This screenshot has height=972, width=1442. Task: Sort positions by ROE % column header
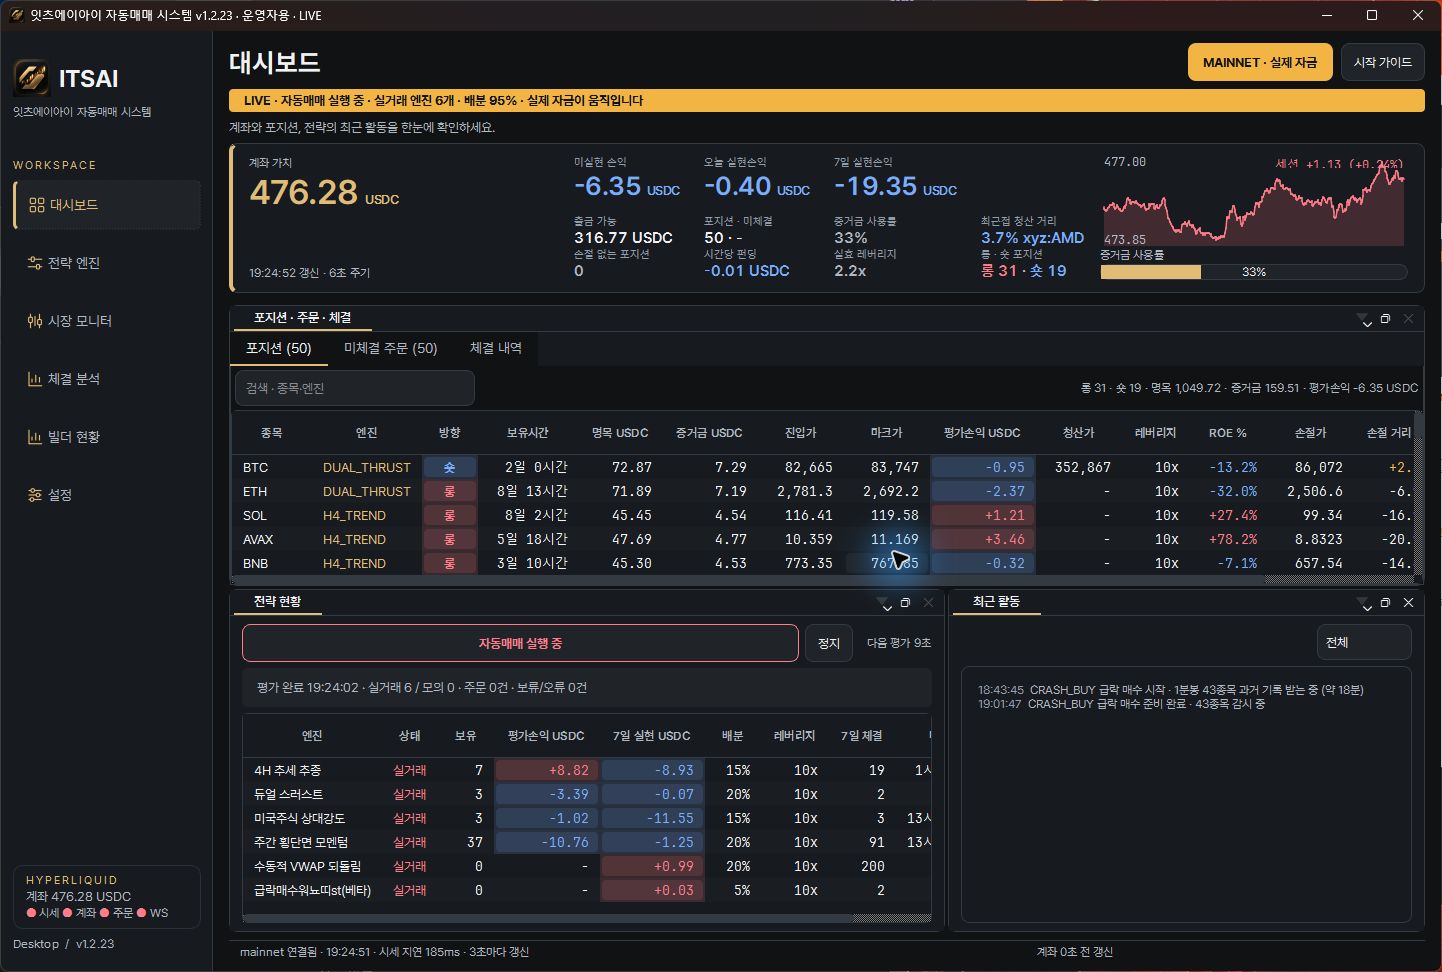pos(1227,433)
